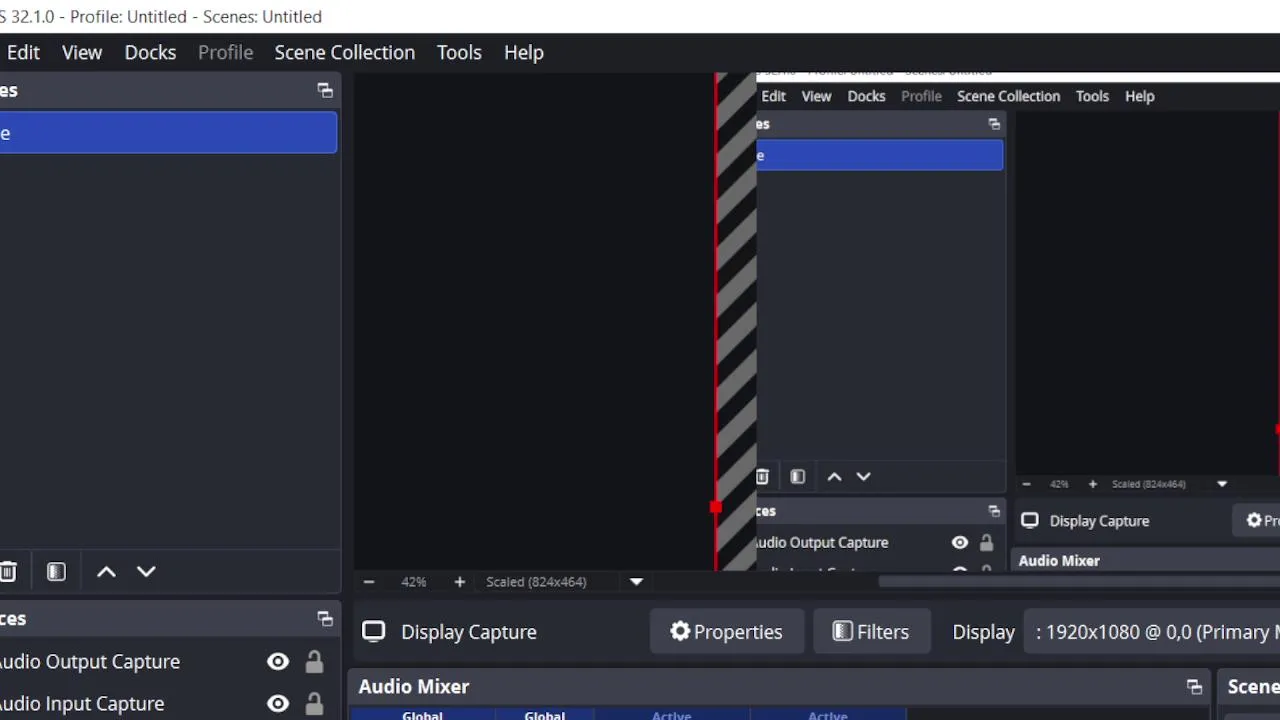Toggle lock for Audio Input Capture source
The height and width of the screenshot is (720, 1280).
[x=314, y=704]
